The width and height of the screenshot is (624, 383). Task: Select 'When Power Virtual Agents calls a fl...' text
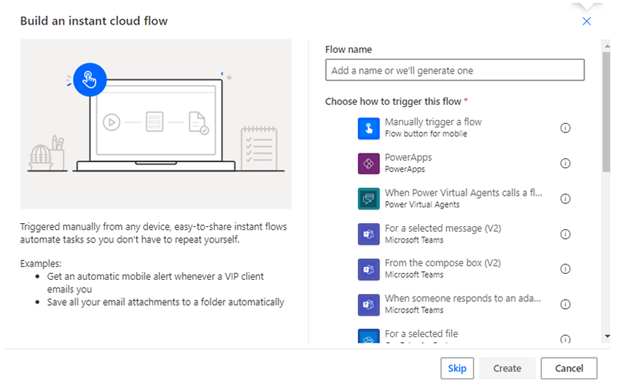coord(463,193)
